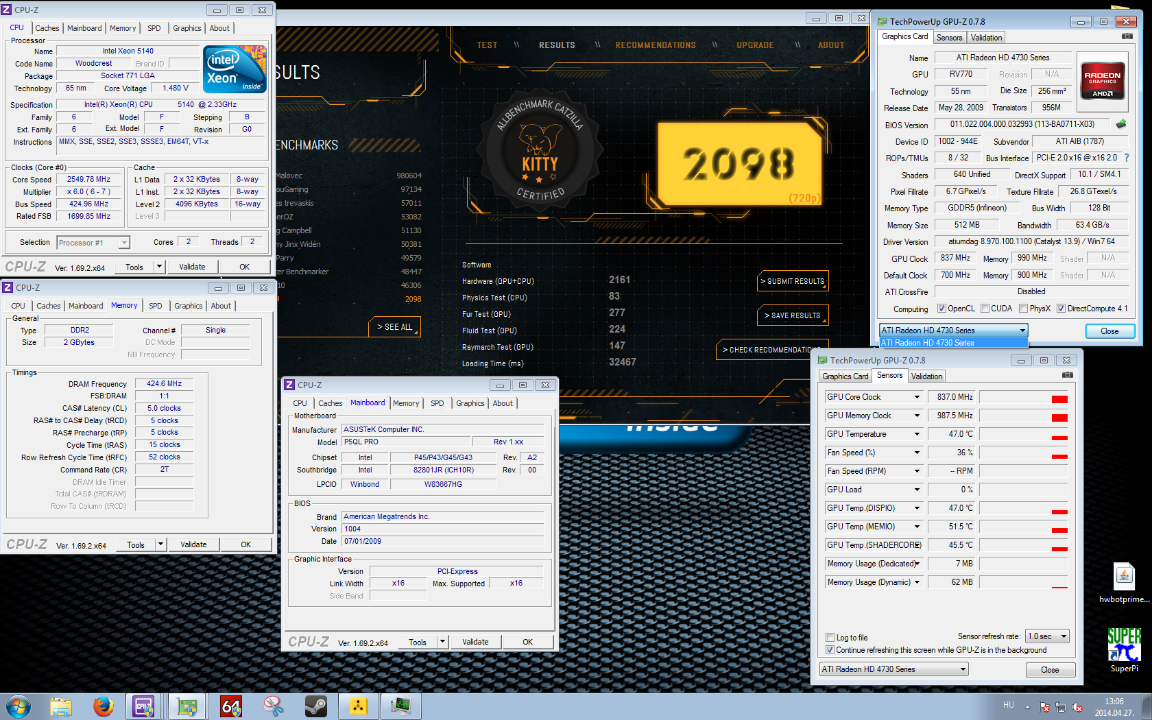Enable Log to file checkbox
This screenshot has width=1152, height=720.
pos(829,638)
